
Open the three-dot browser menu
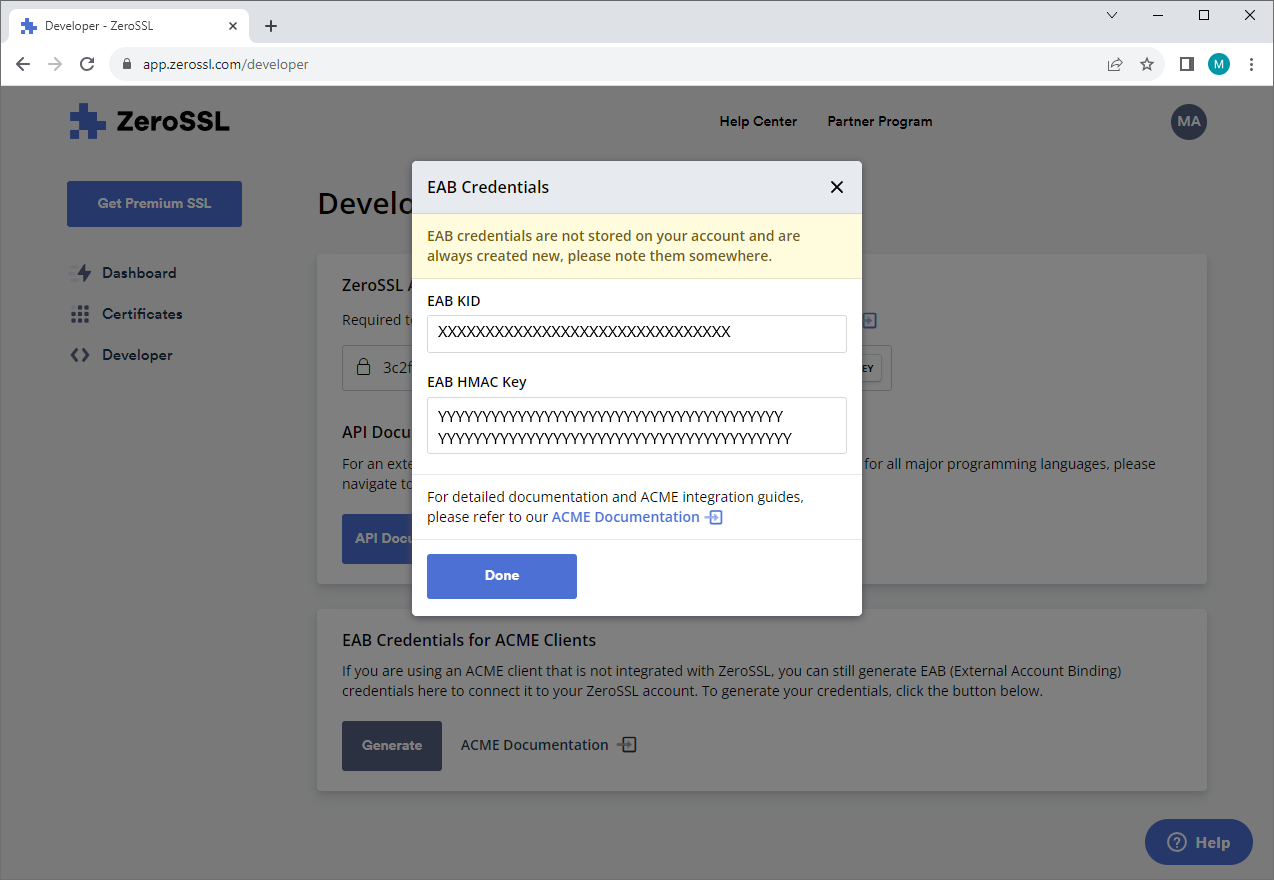point(1251,63)
